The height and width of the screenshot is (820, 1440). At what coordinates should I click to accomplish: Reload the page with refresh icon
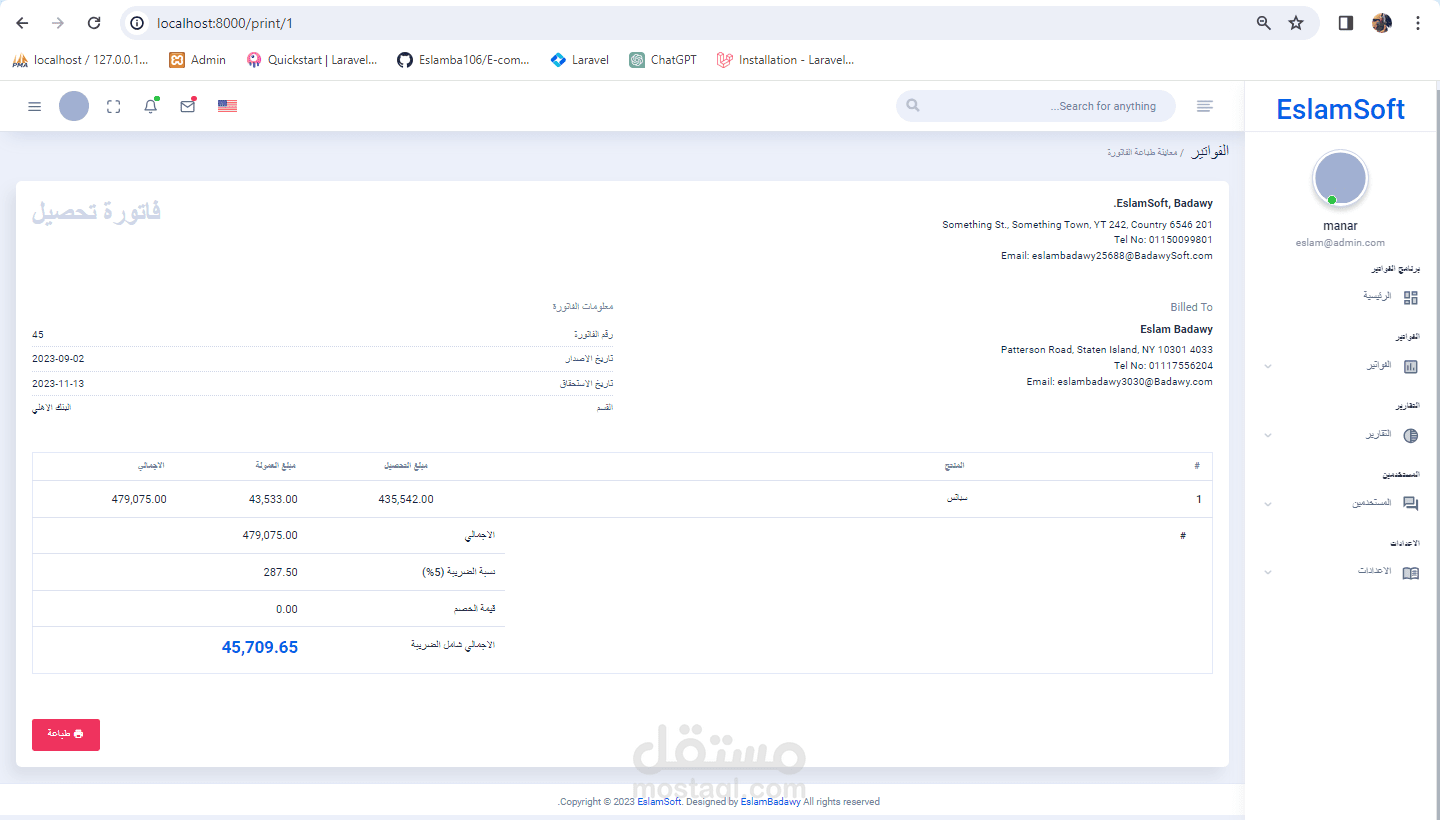click(x=94, y=23)
